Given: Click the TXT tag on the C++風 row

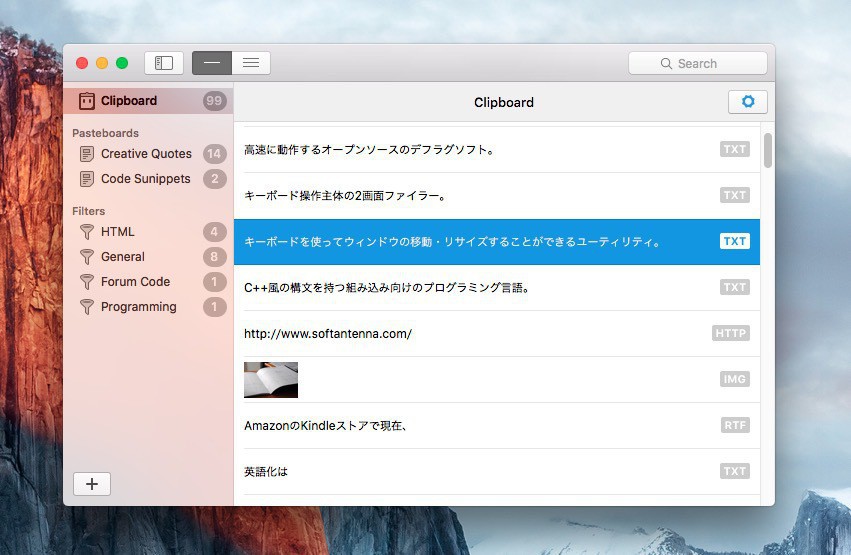Looking at the screenshot, I should (735, 287).
